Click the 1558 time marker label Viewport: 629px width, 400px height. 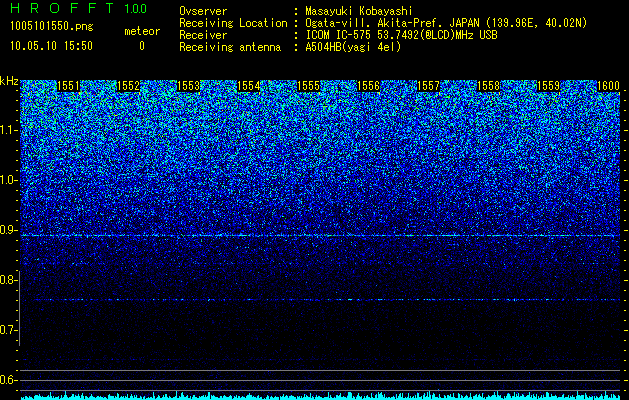[489, 86]
